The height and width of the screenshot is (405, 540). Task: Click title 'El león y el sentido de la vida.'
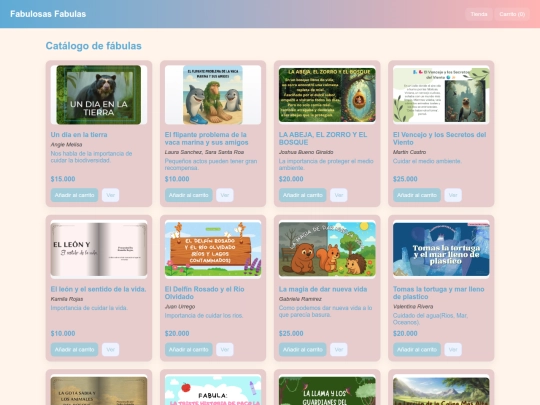pyautogui.click(x=98, y=289)
